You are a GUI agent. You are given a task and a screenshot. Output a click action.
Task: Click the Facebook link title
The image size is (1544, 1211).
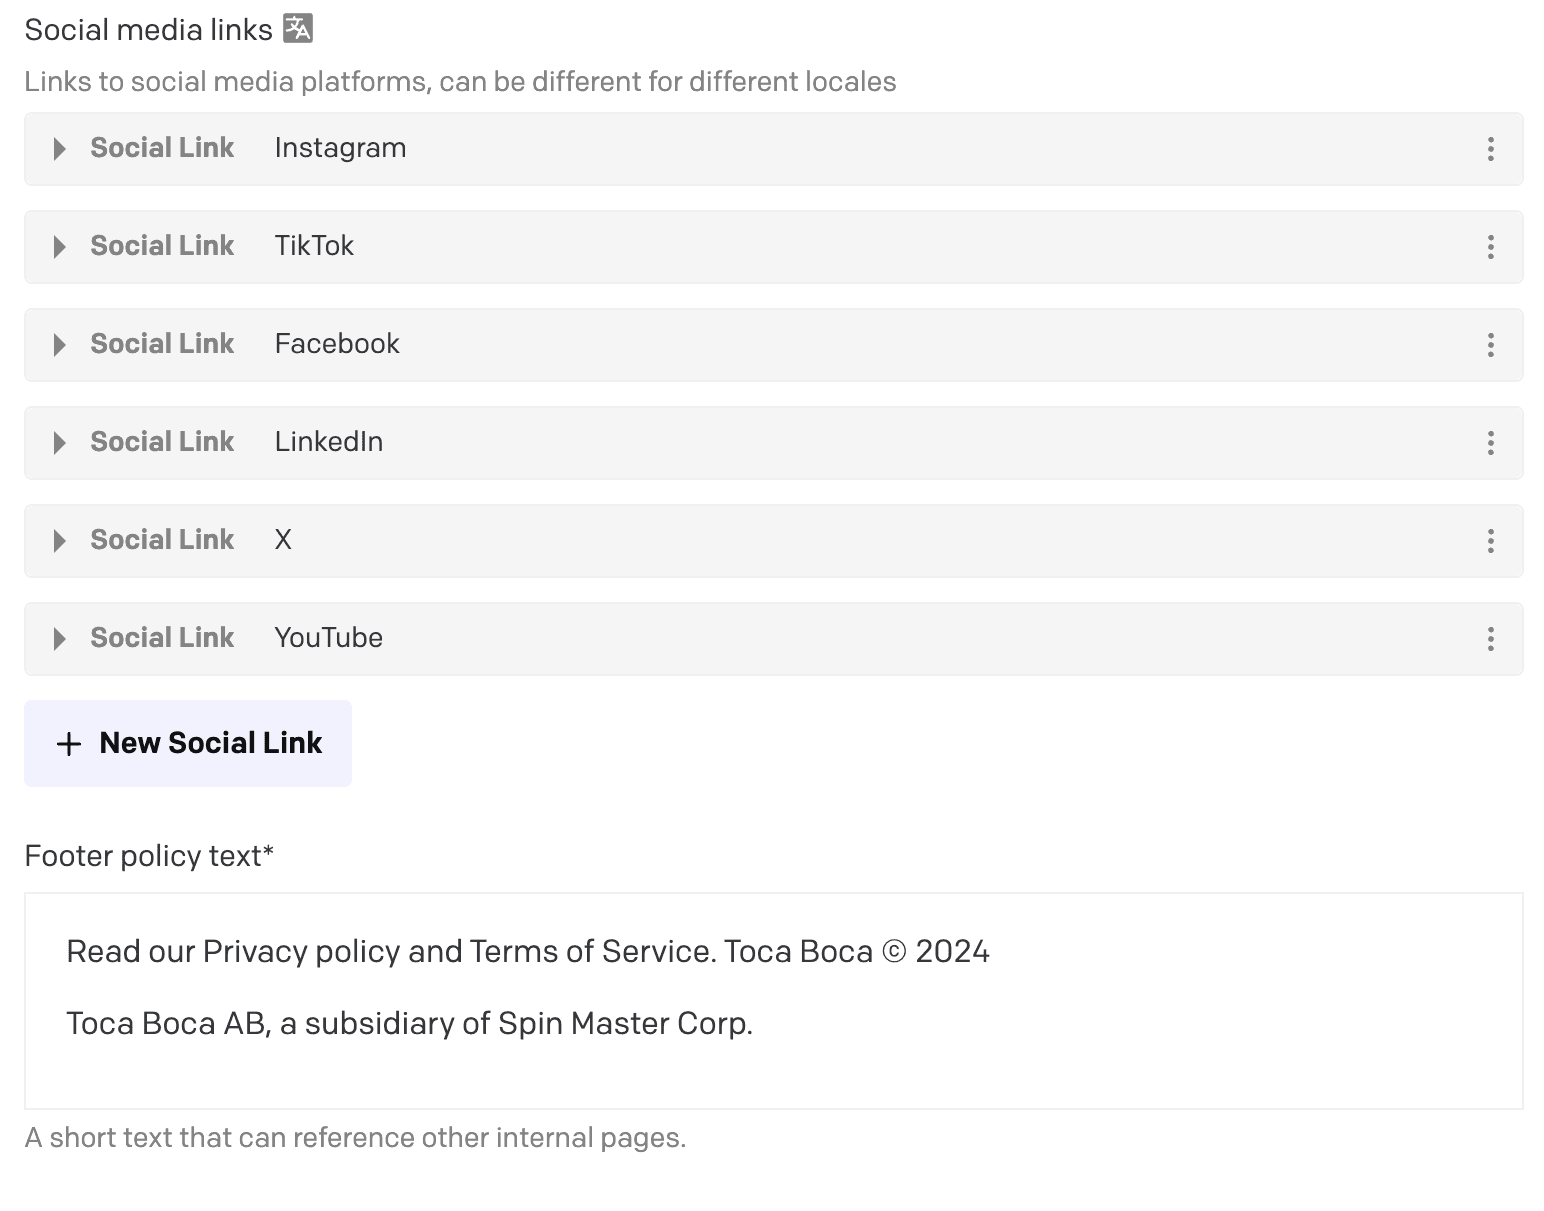(x=337, y=344)
